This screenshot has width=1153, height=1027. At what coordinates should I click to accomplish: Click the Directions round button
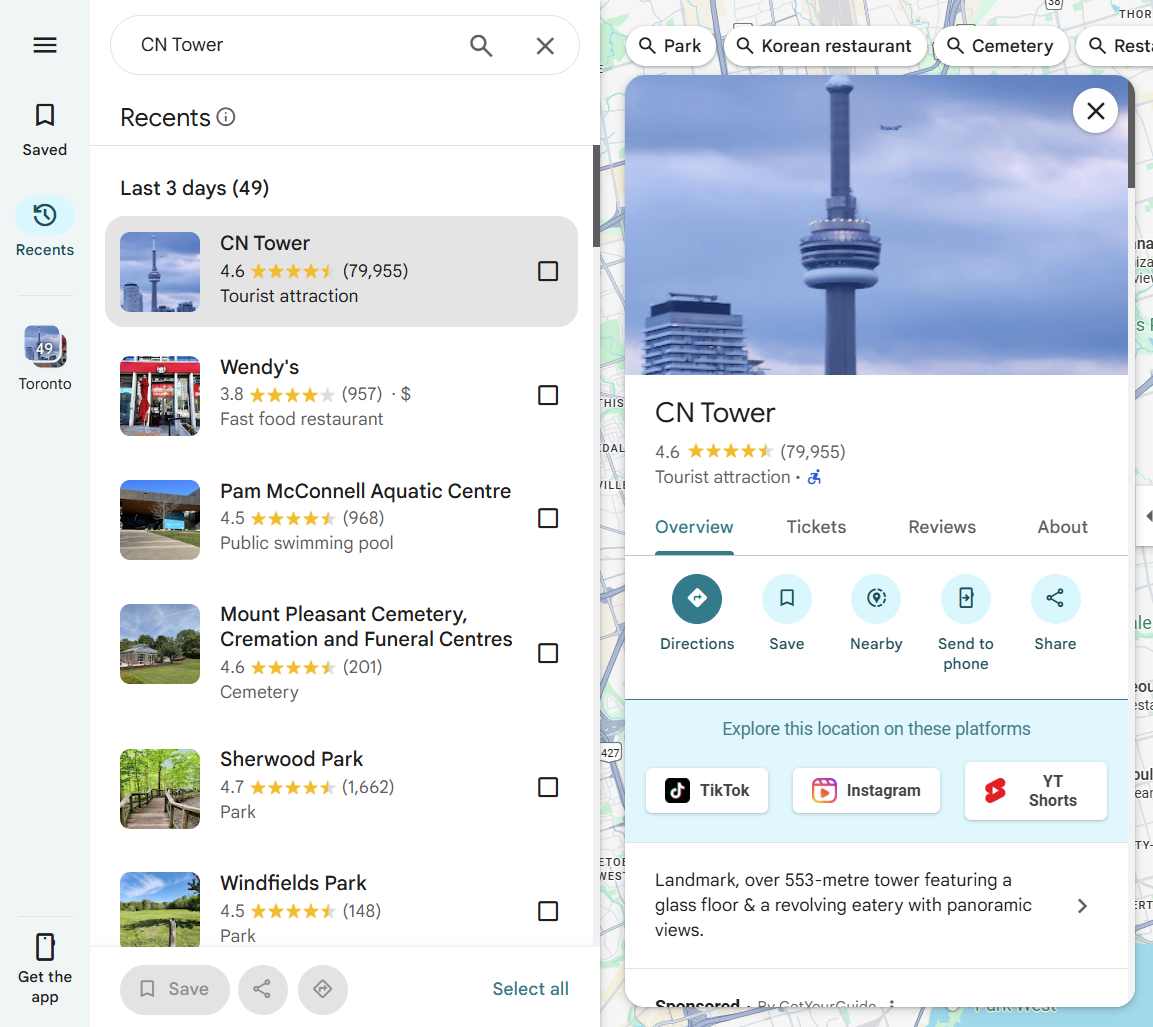[697, 598]
